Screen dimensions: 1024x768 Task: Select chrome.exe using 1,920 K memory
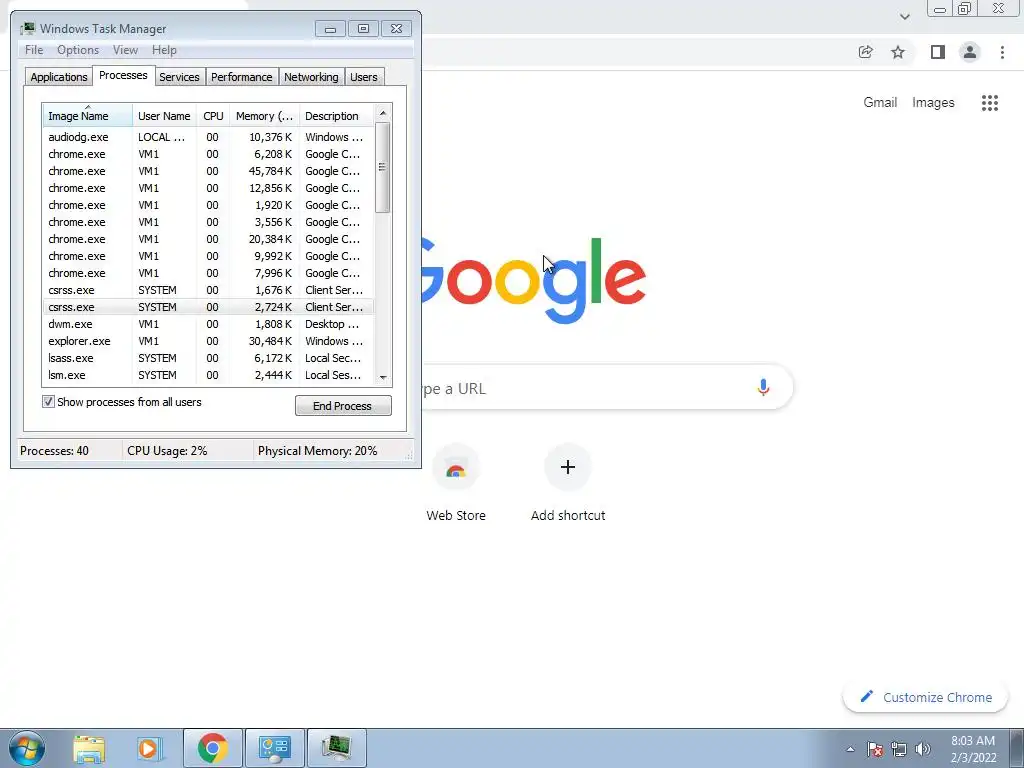[x=209, y=205]
